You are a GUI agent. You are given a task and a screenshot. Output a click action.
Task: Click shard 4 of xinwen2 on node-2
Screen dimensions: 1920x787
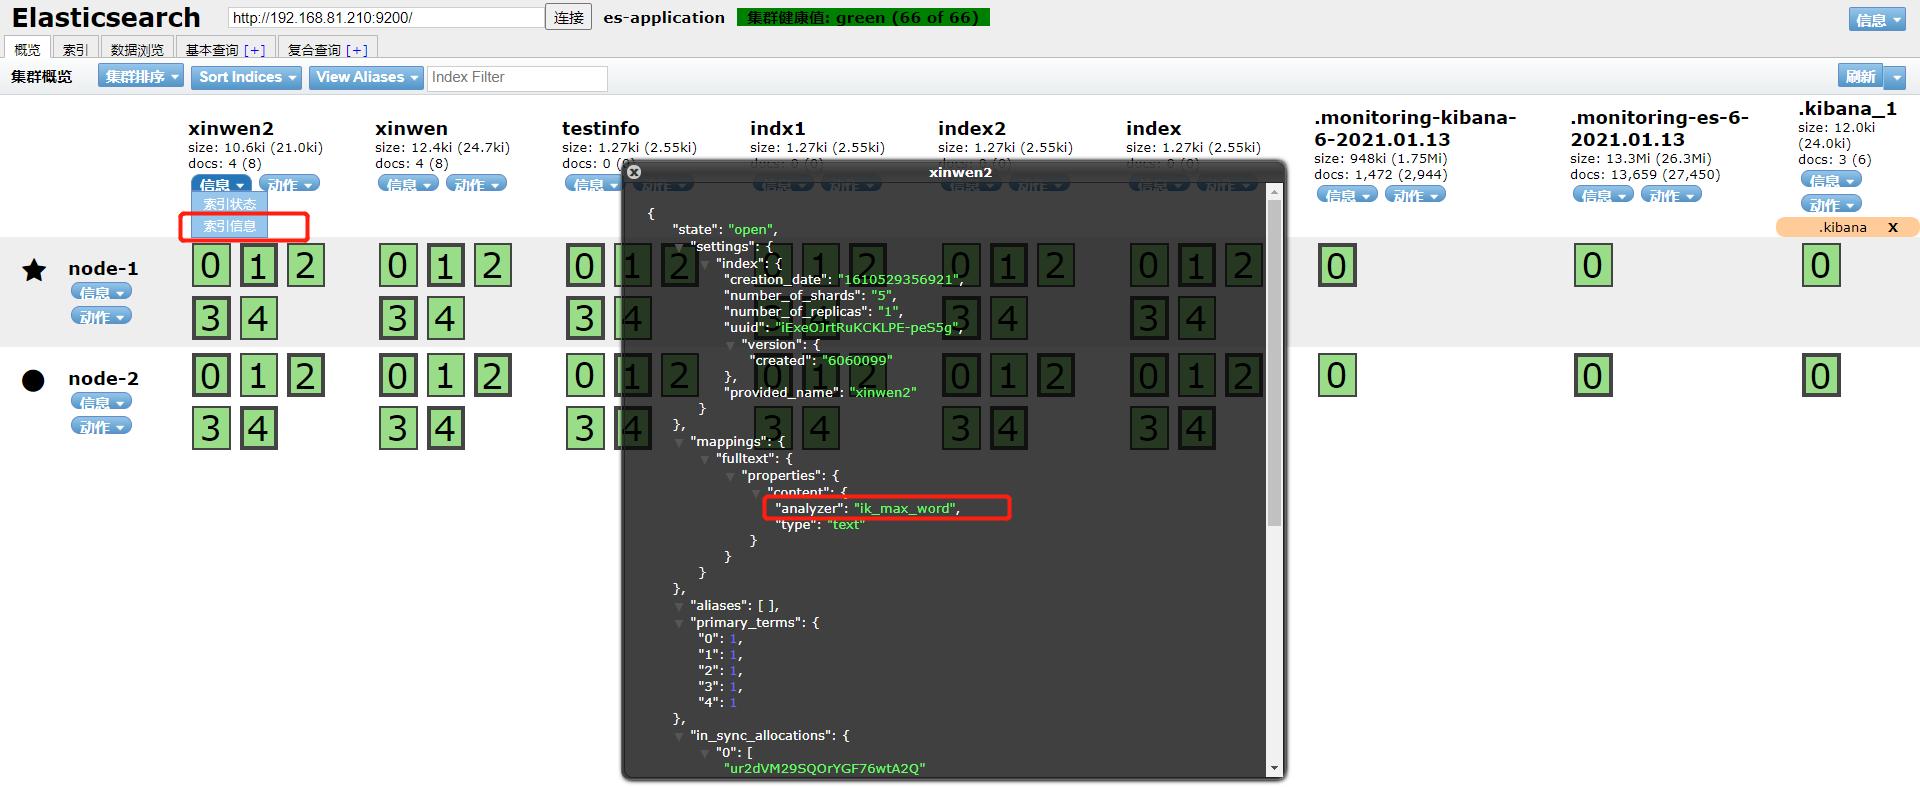click(258, 428)
